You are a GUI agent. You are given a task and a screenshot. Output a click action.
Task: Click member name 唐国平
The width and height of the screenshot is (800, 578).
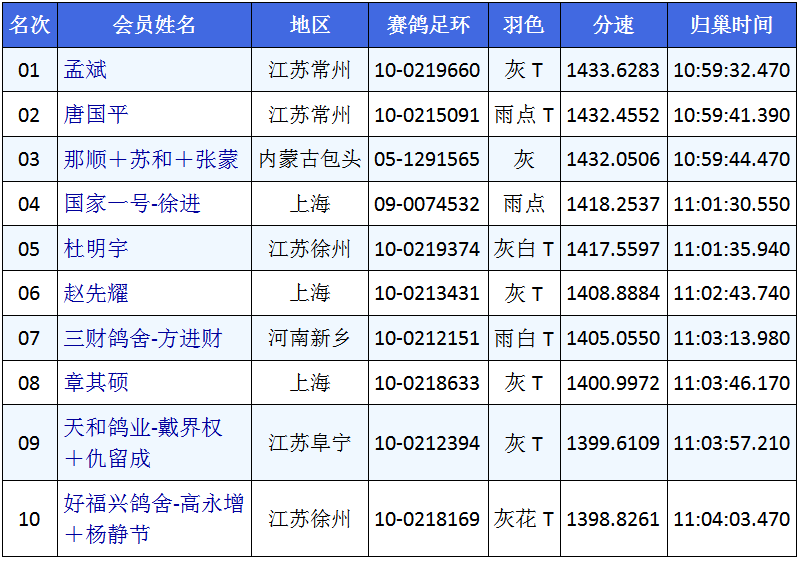pyautogui.click(x=97, y=115)
